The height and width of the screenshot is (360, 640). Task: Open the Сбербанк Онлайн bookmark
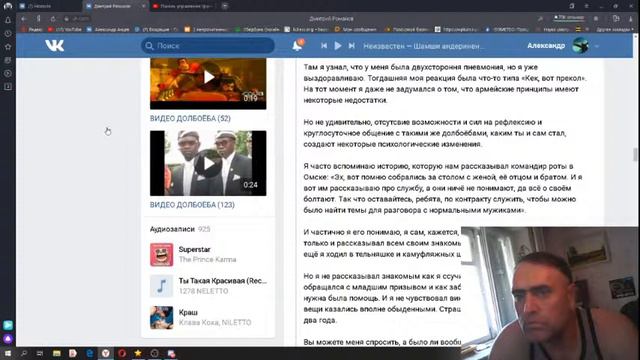258,29
